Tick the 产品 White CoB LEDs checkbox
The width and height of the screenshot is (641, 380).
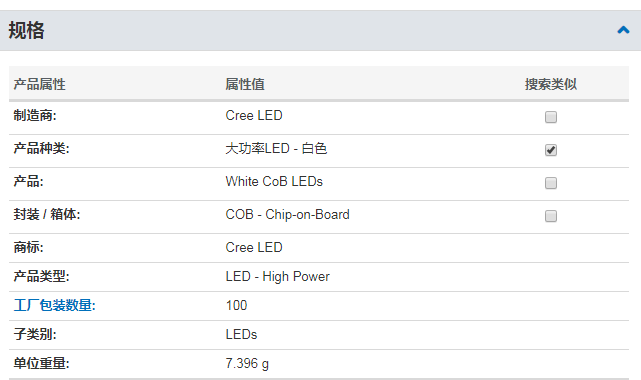coord(551,183)
